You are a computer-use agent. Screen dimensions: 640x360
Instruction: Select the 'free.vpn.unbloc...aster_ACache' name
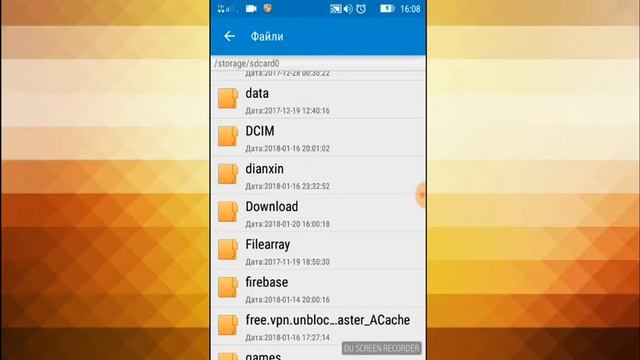pyautogui.click(x=328, y=320)
